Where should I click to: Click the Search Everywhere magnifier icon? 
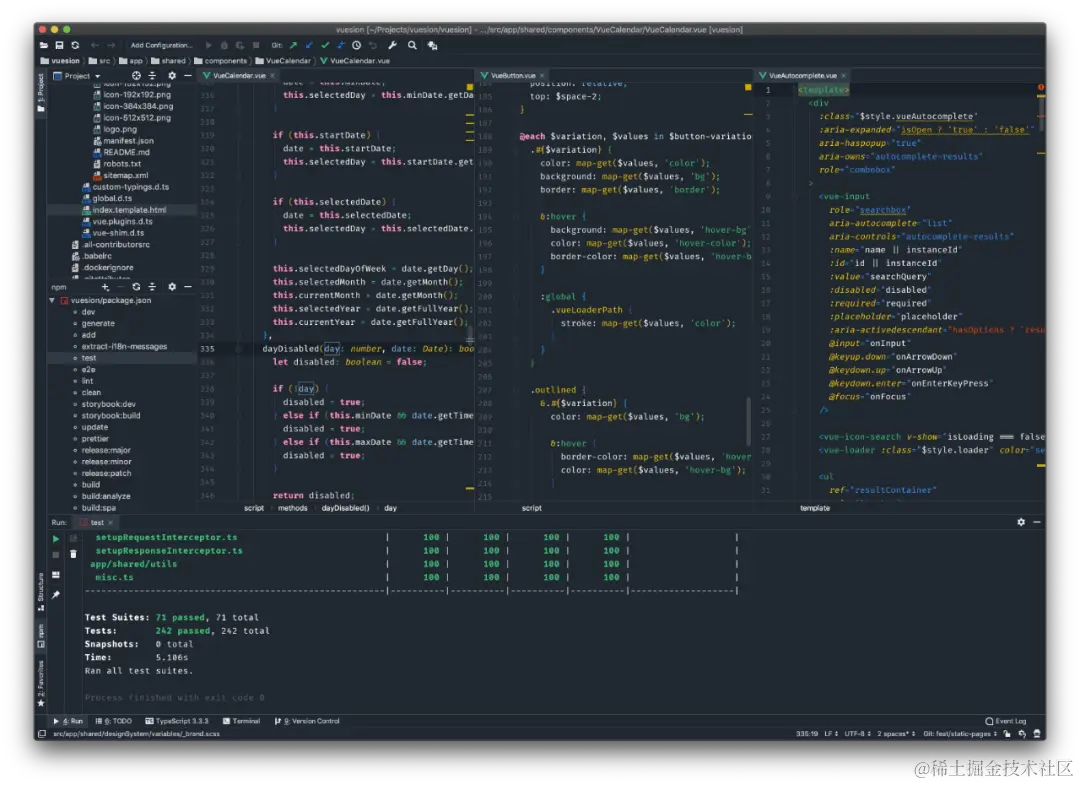(412, 45)
